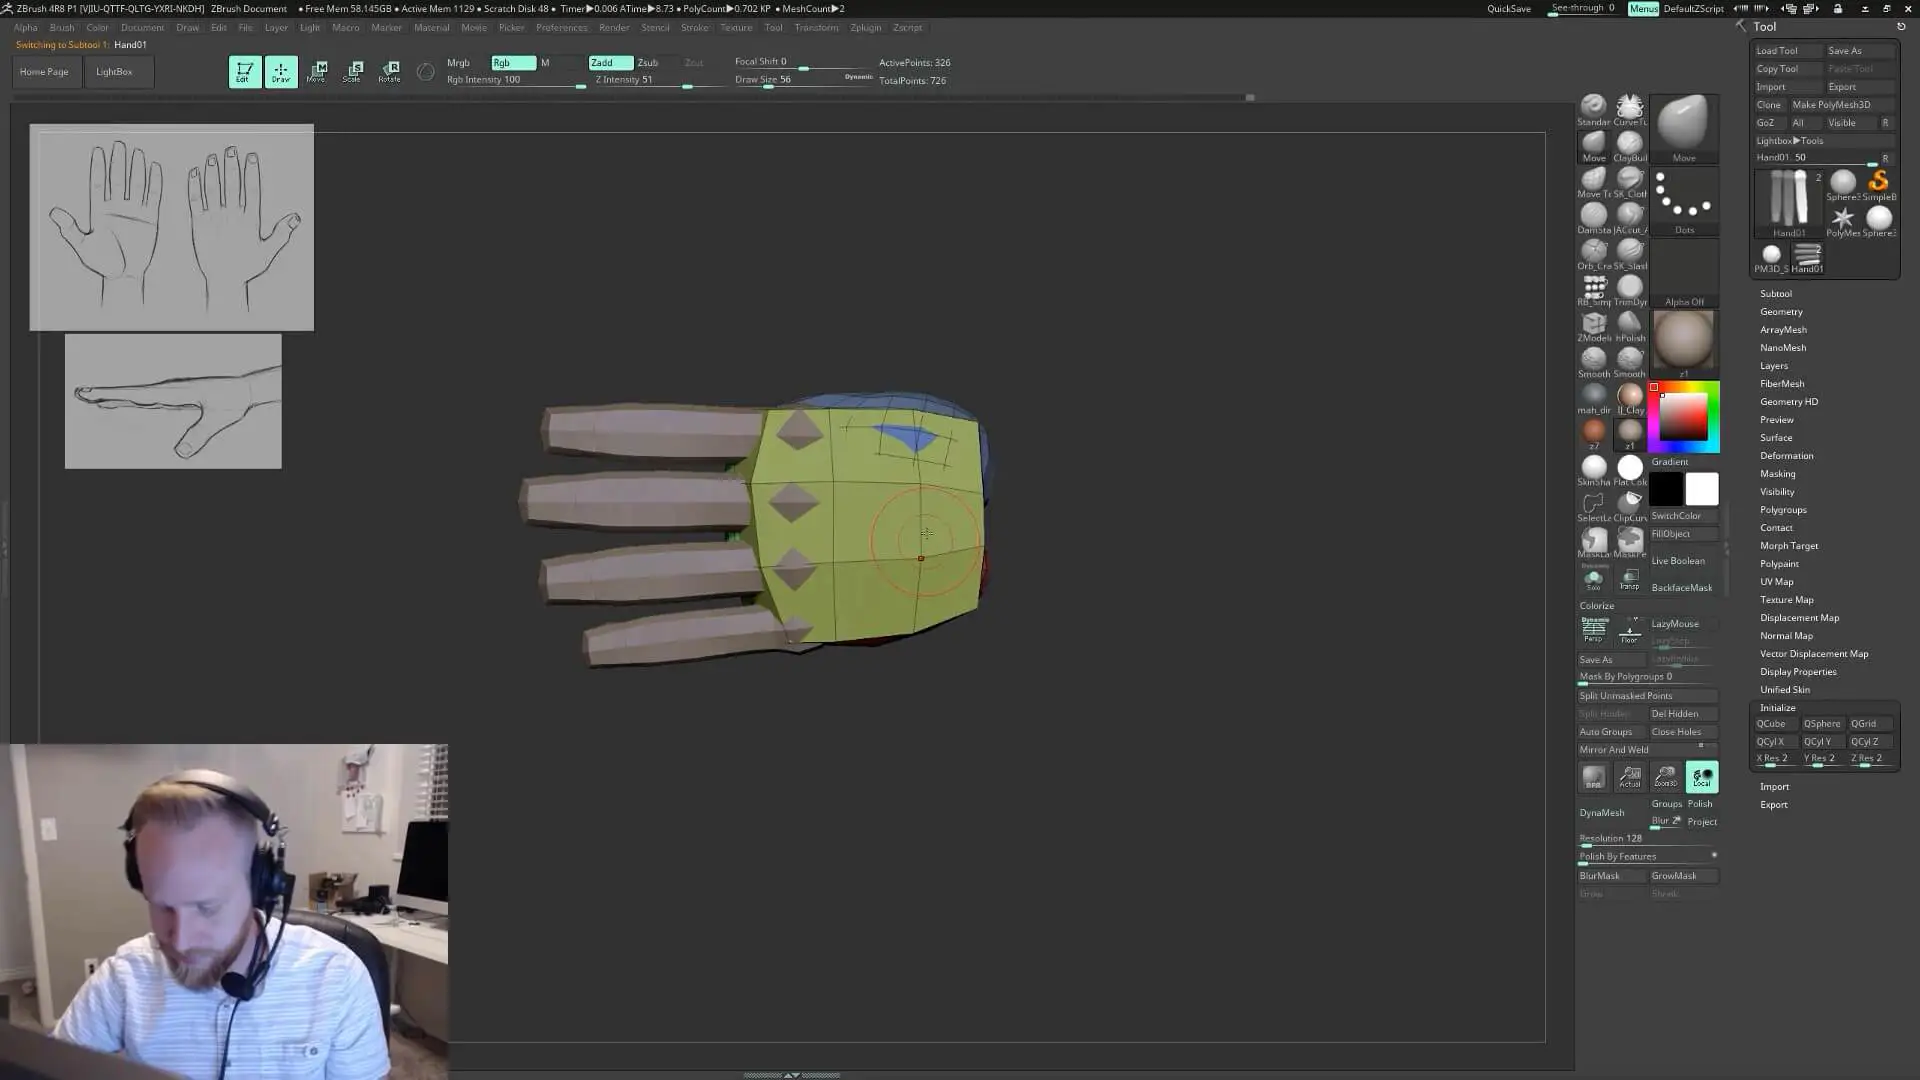This screenshot has height=1080, width=1920.
Task: Open the Stroke menu
Action: click(694, 28)
